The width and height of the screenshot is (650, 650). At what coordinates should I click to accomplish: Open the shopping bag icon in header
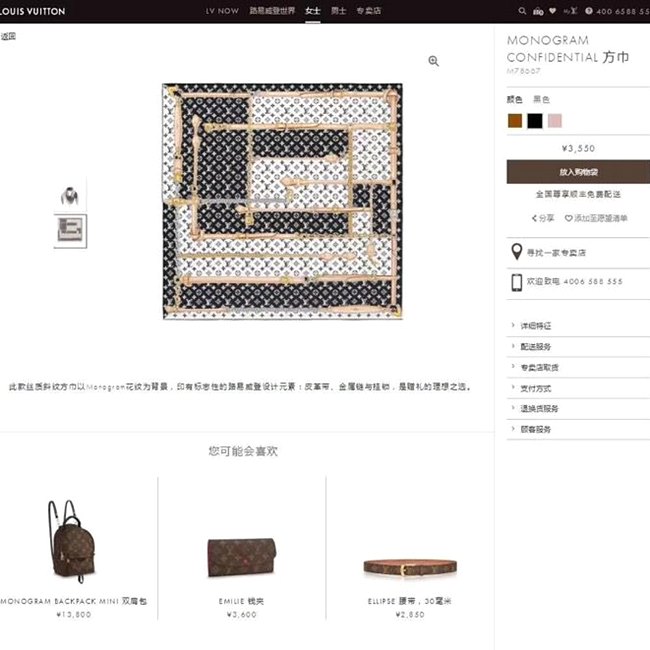(x=538, y=12)
